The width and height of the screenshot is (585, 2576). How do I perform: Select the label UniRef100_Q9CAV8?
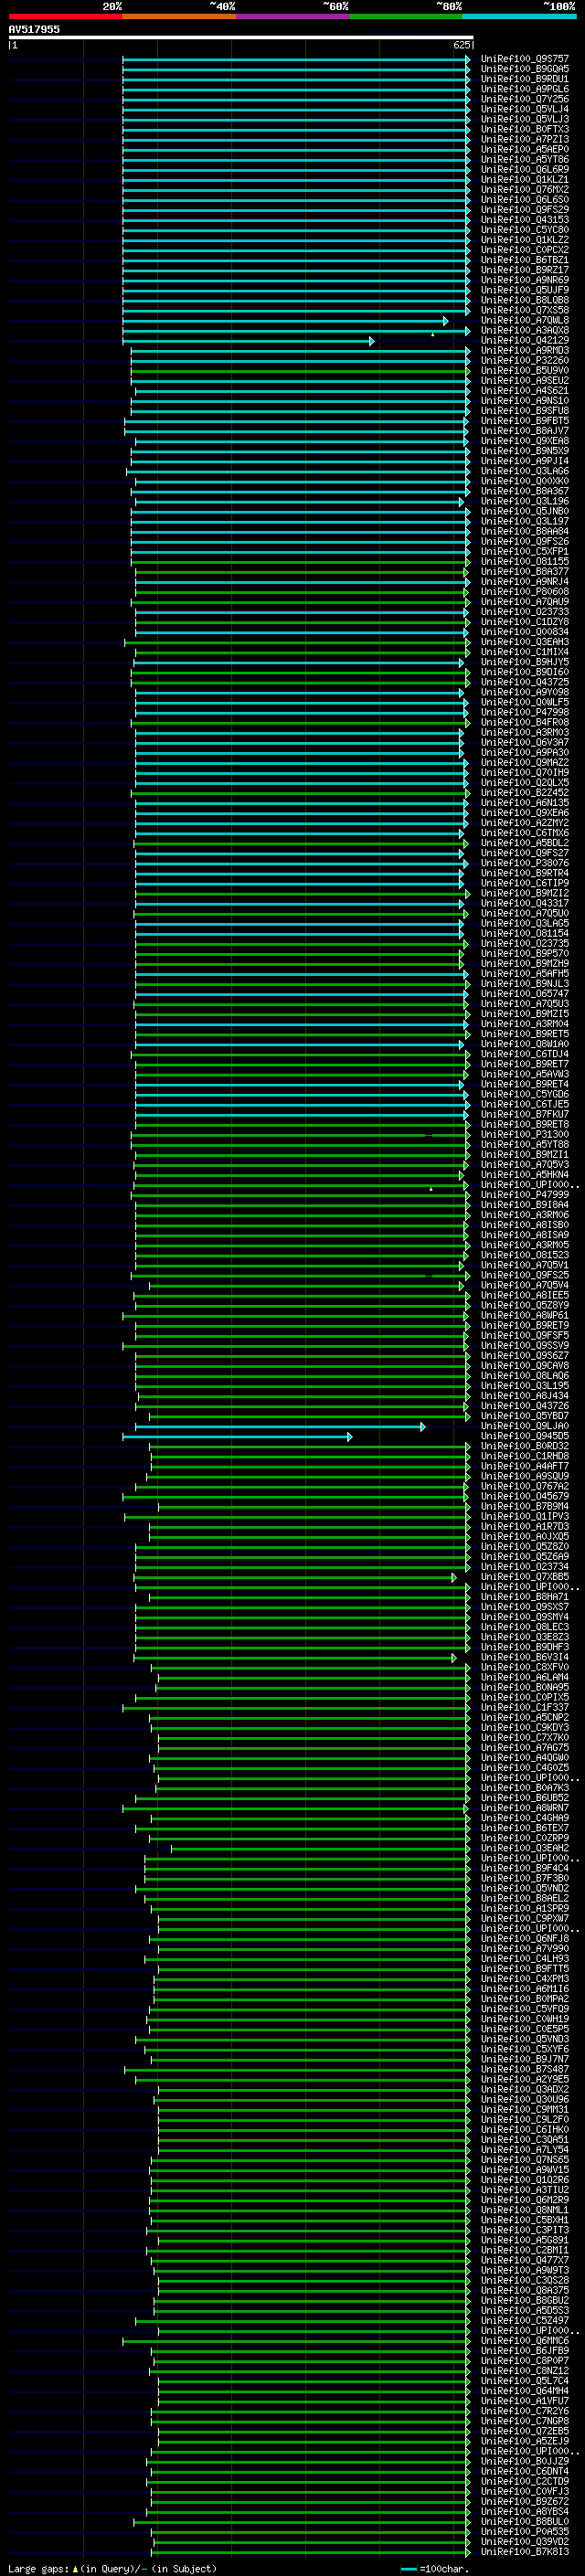click(x=525, y=1365)
